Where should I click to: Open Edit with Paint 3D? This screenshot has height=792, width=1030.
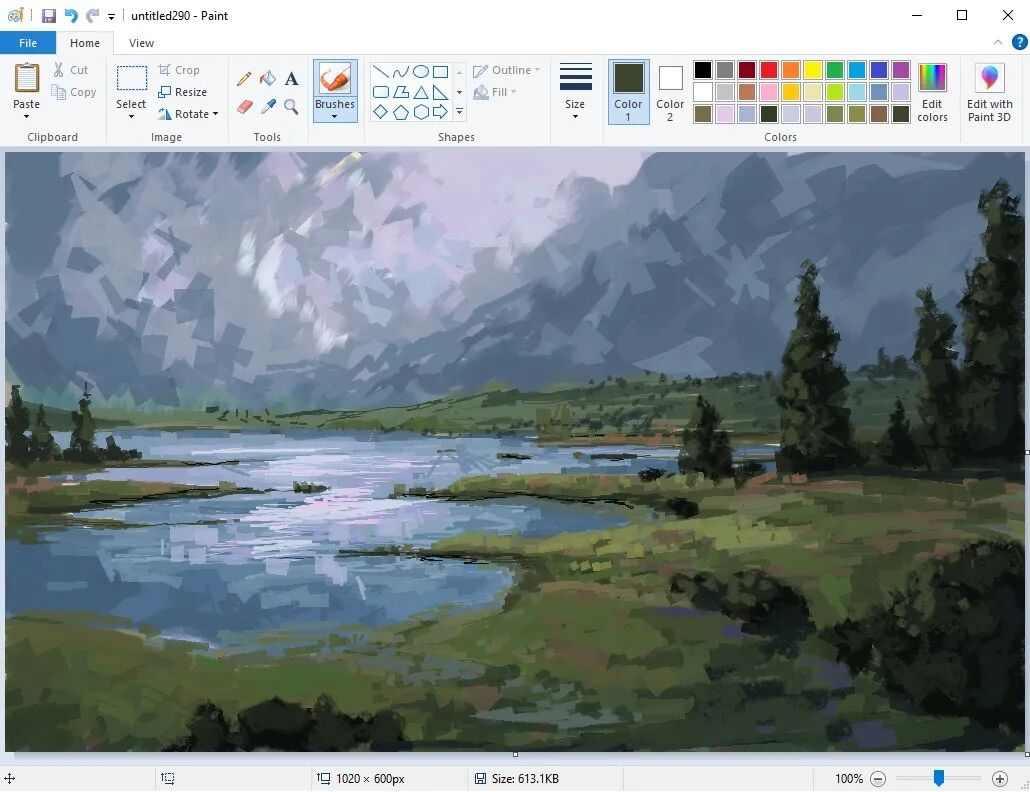989,93
